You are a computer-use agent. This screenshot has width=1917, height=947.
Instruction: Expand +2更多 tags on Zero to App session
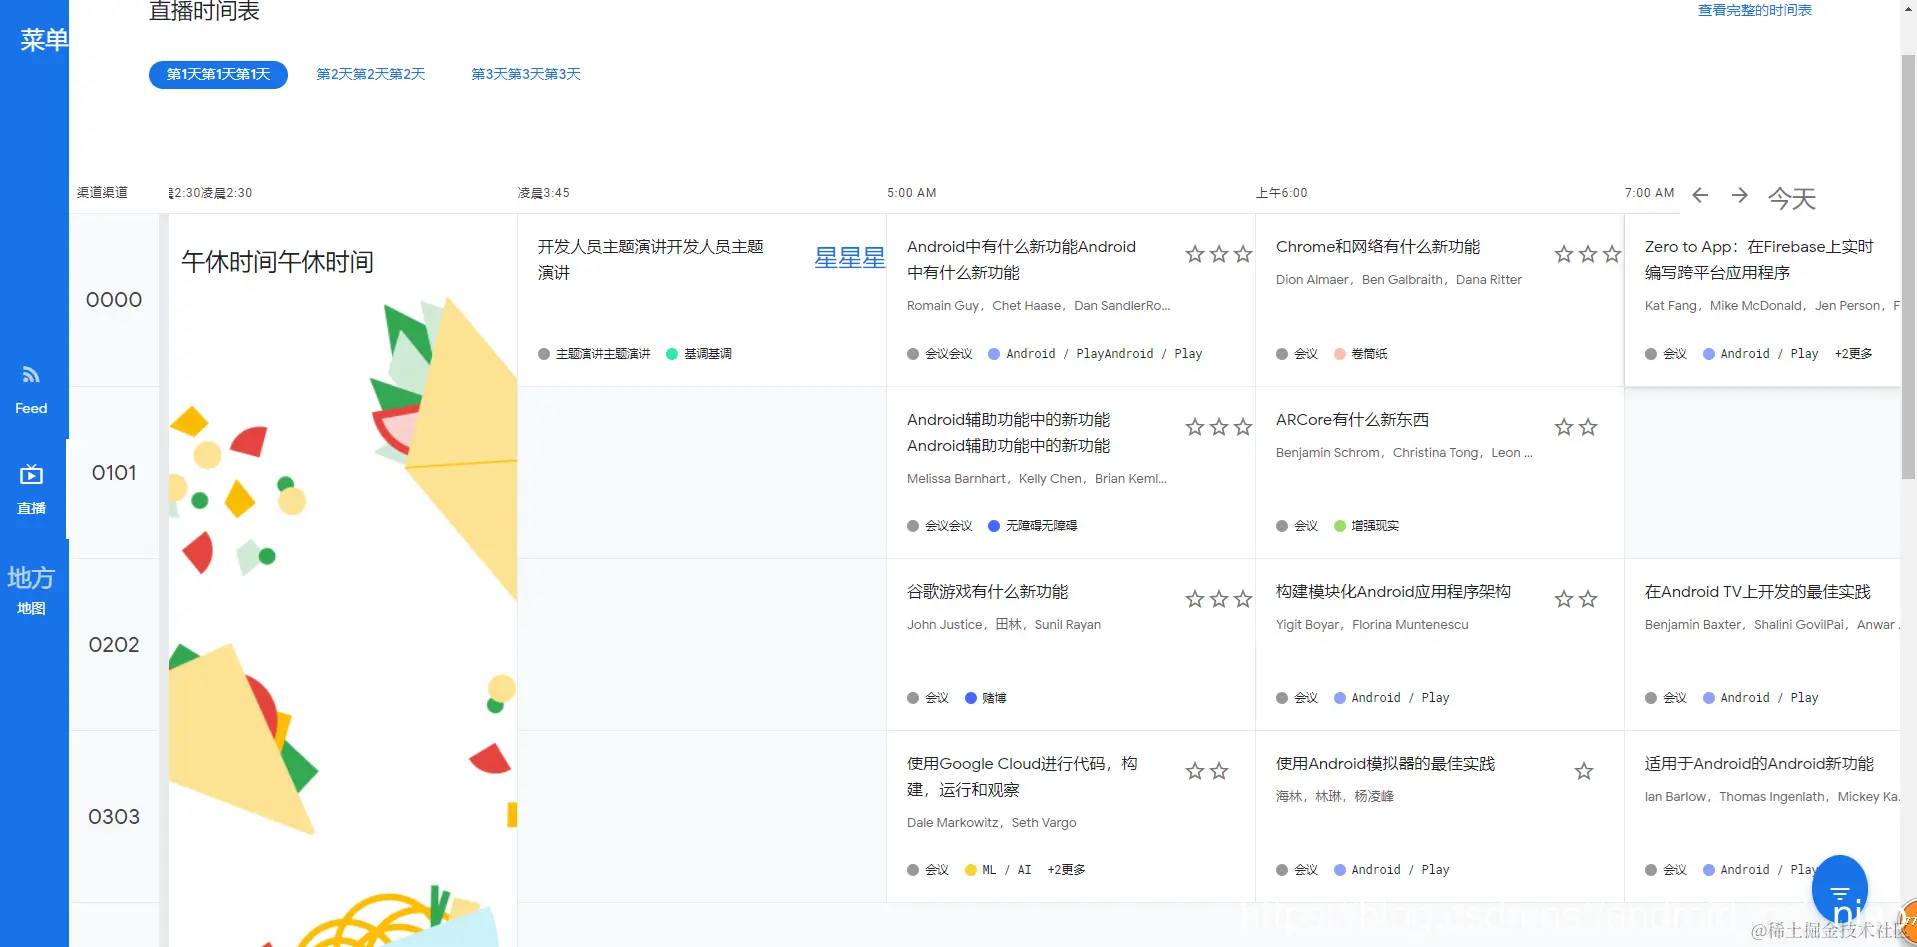[1852, 353]
